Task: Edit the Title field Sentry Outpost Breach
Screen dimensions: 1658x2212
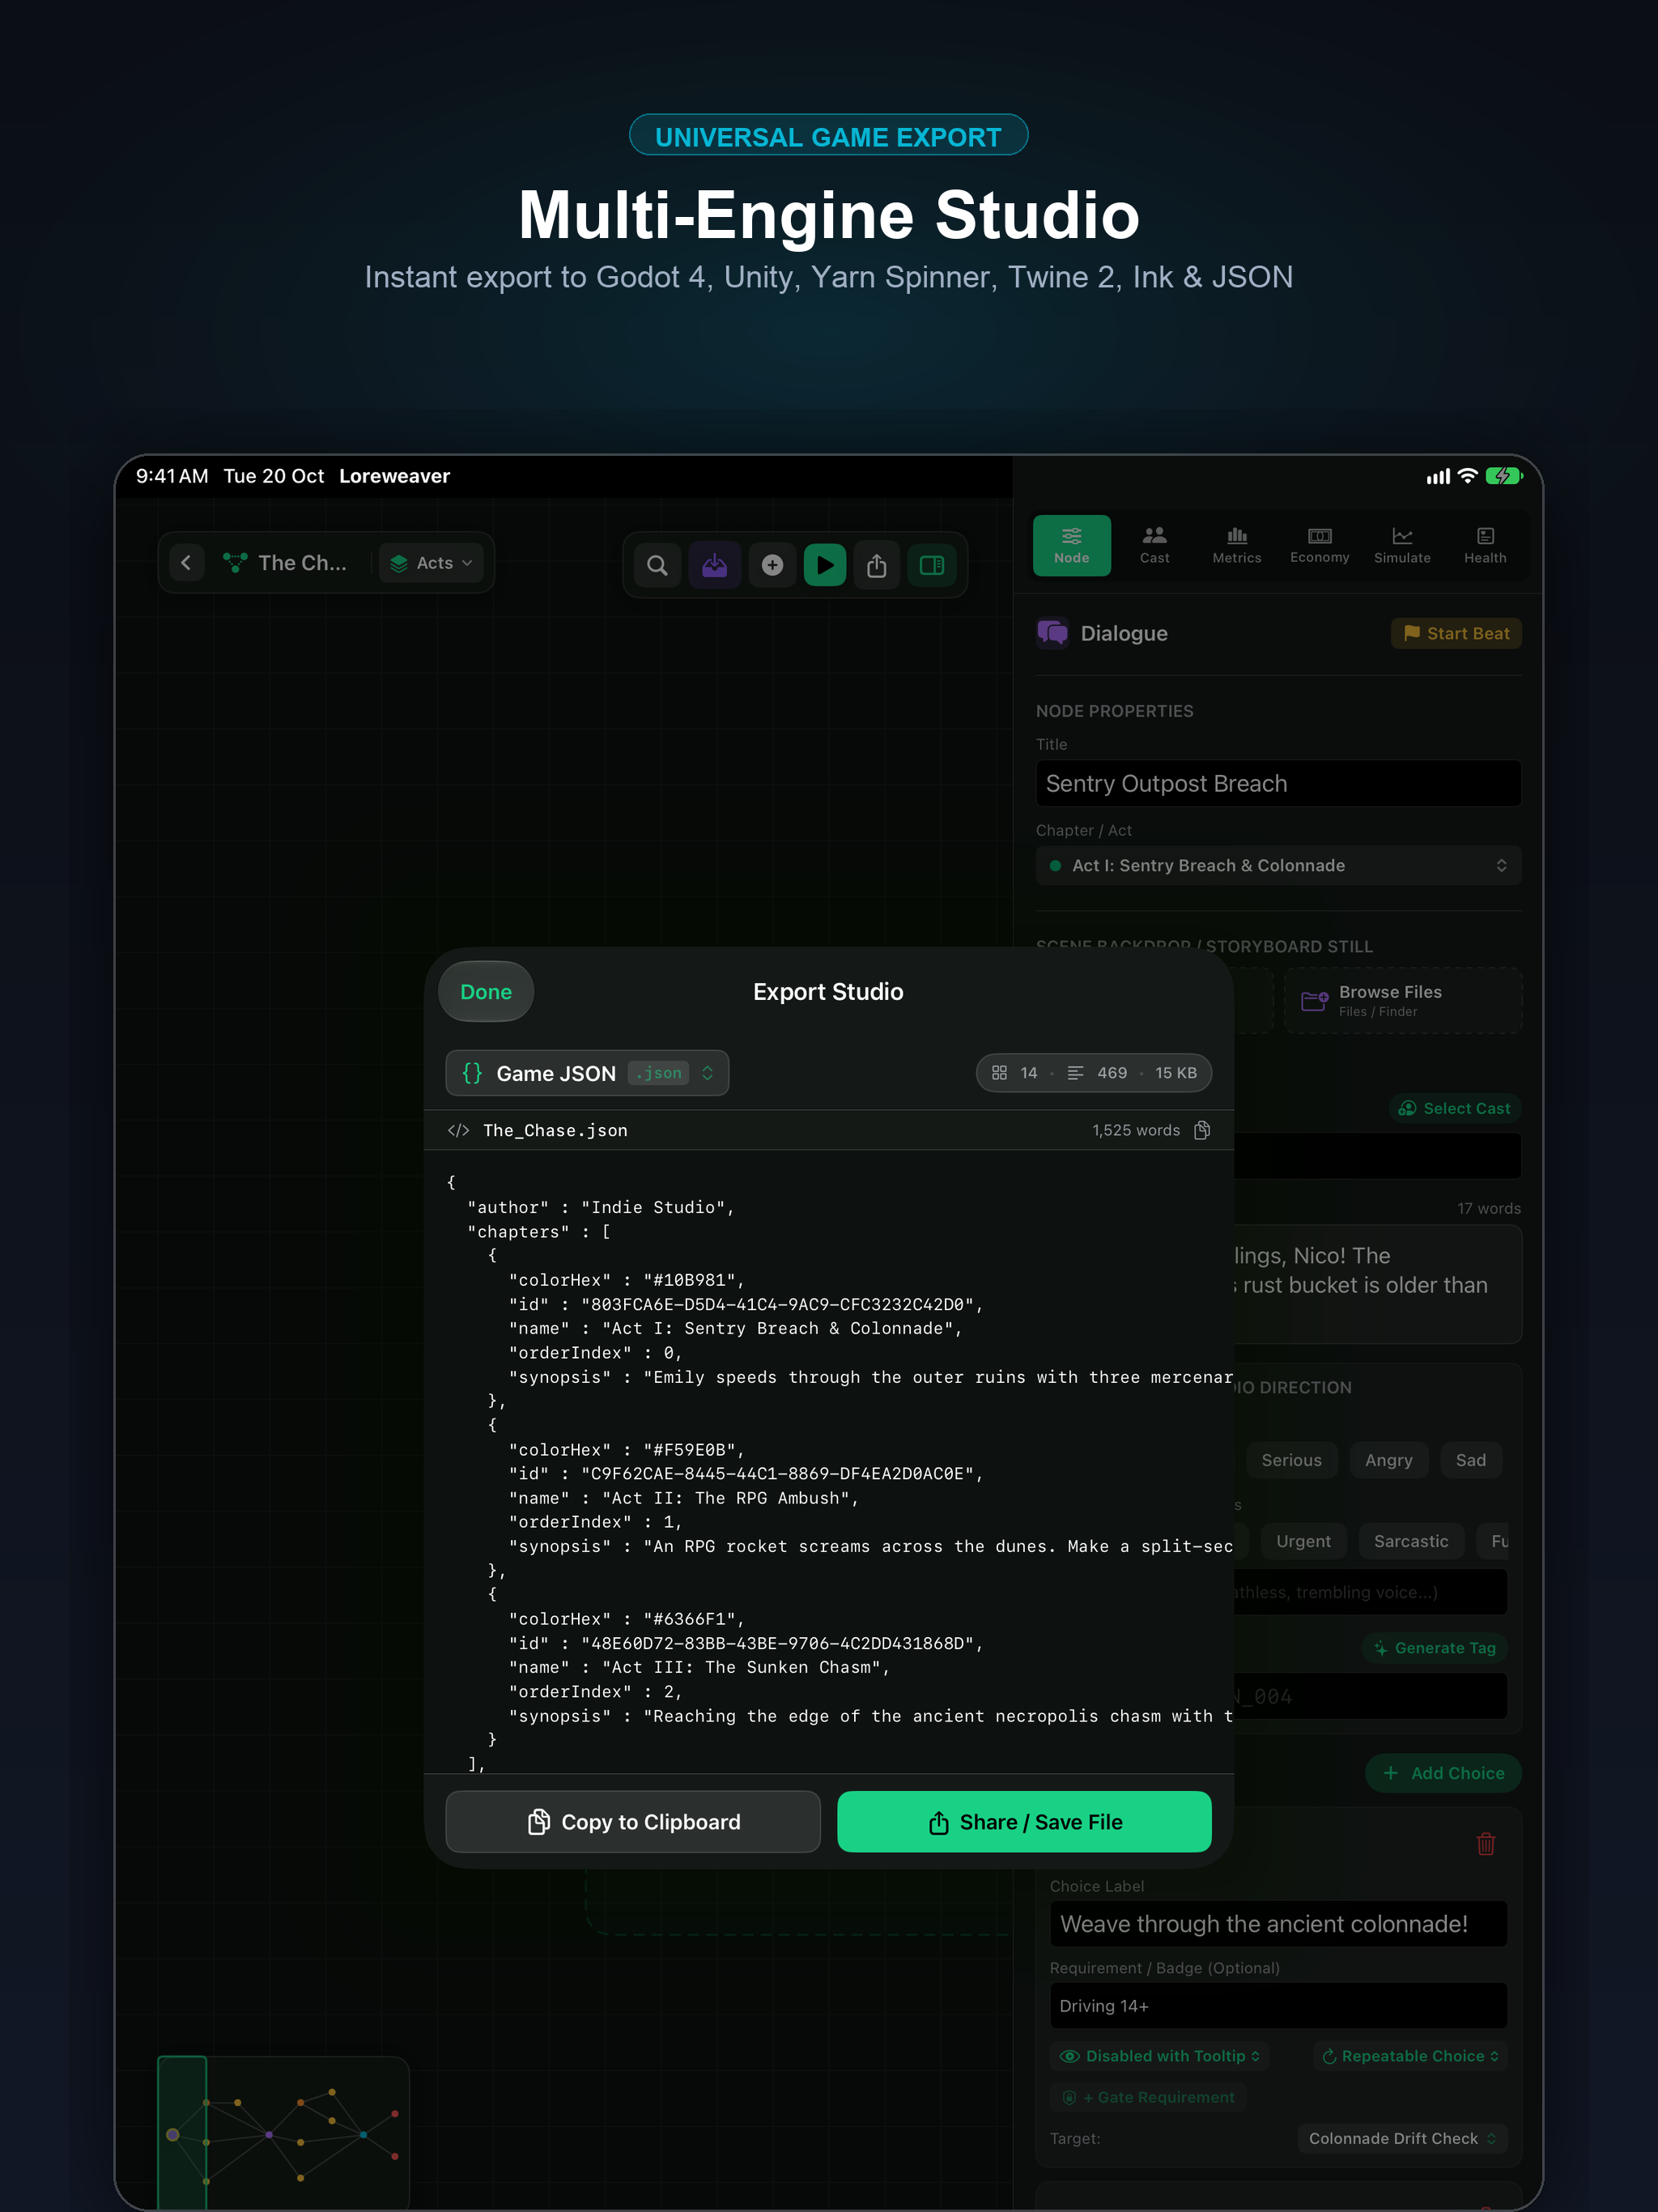Action: pyautogui.click(x=1278, y=783)
